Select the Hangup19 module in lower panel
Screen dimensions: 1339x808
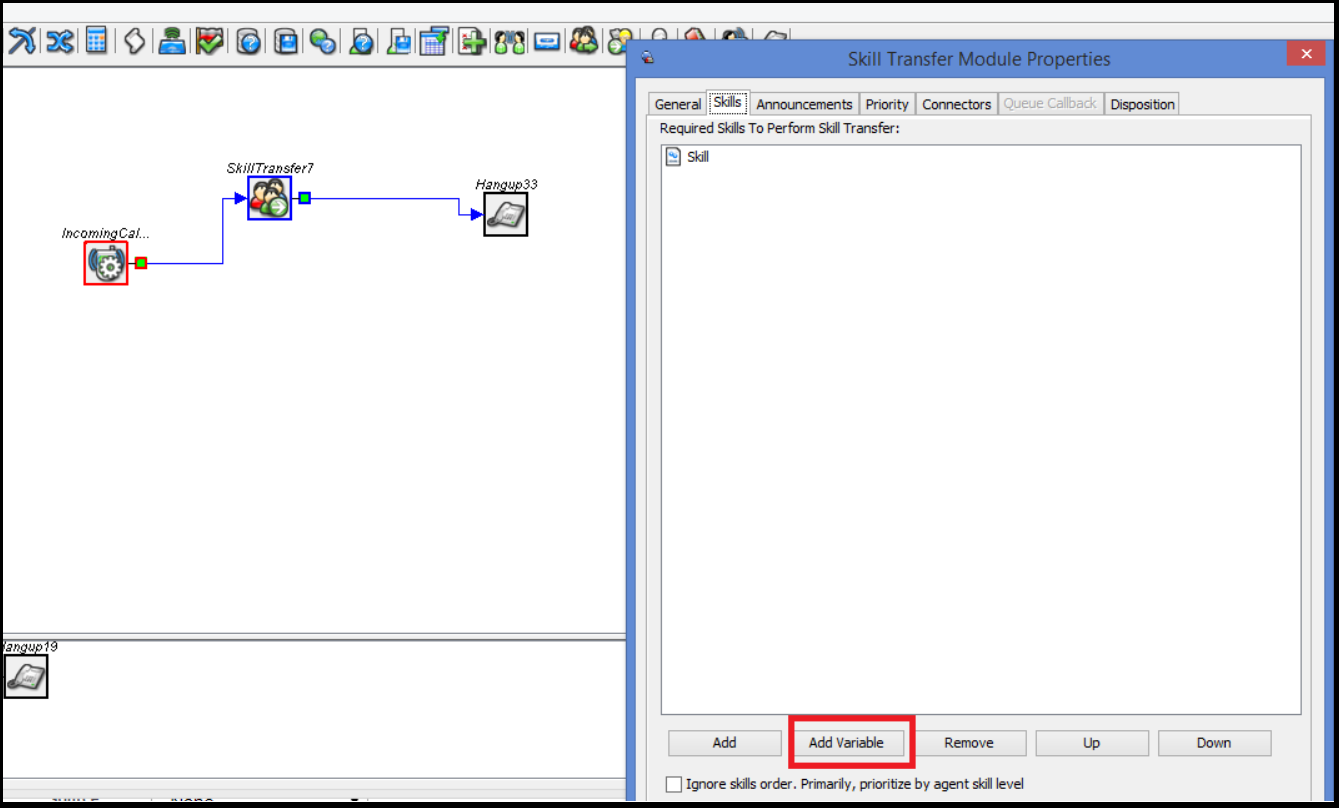tap(25, 677)
